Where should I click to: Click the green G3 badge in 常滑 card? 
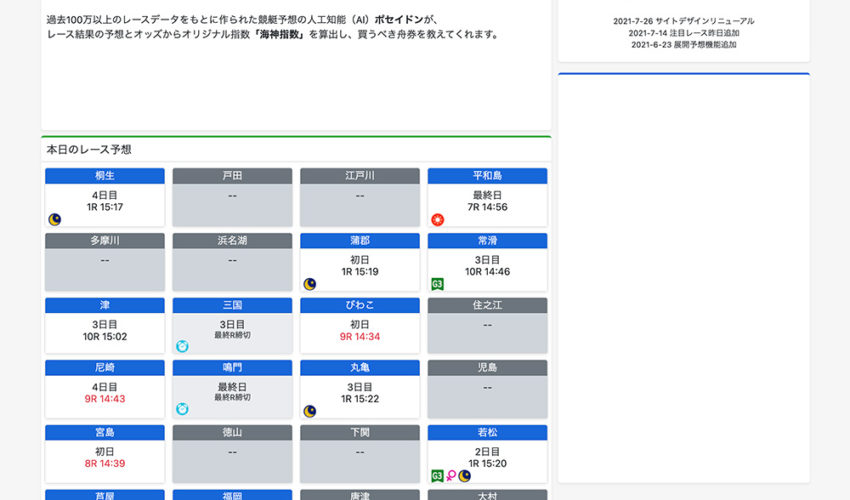coord(437,284)
